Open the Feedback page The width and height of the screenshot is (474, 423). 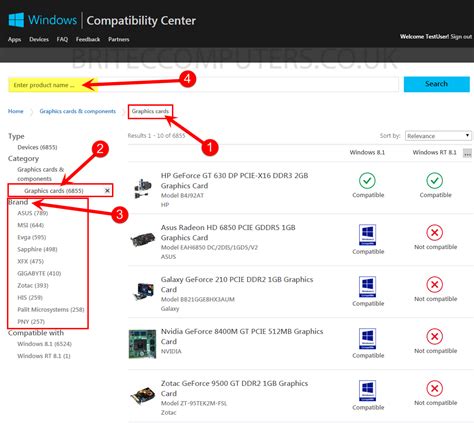[x=88, y=39]
